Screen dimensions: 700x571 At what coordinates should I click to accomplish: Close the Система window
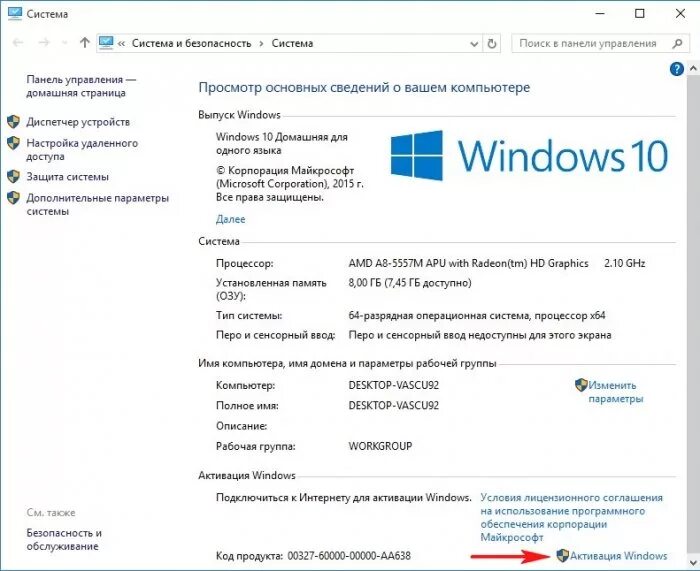tap(680, 13)
